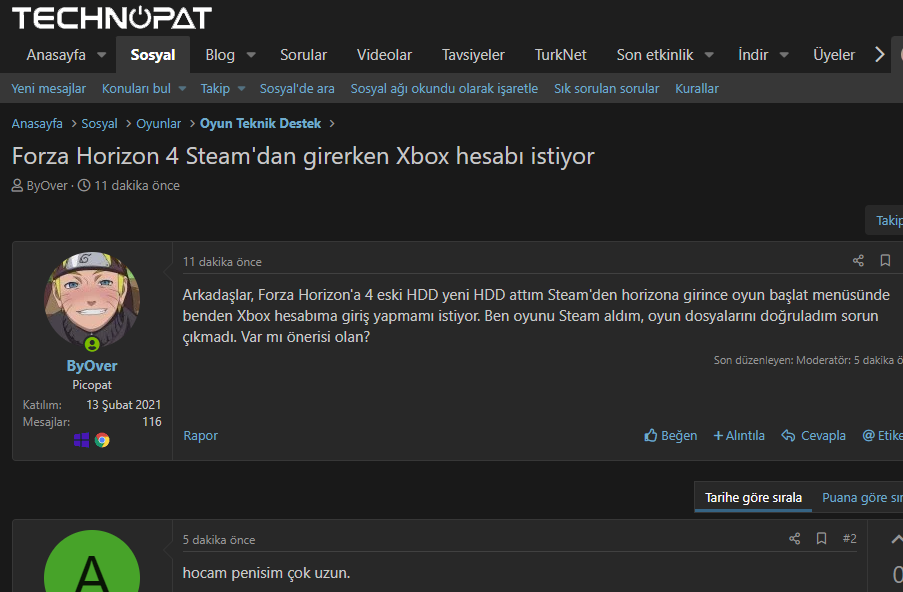Click the Etiketle mention button

click(882, 435)
